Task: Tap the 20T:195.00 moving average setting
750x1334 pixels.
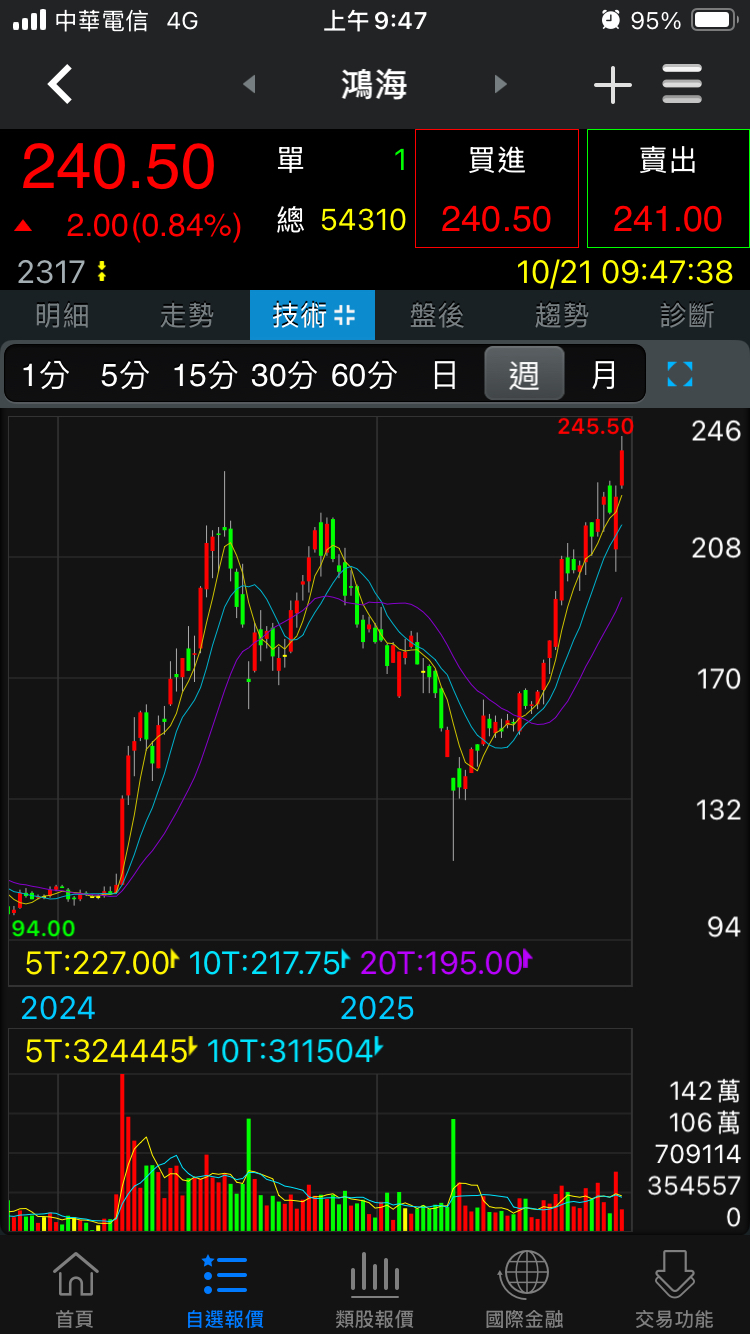Action: click(445, 963)
